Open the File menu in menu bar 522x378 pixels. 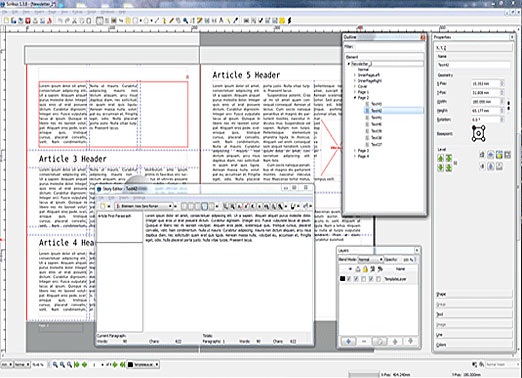click(5, 12)
